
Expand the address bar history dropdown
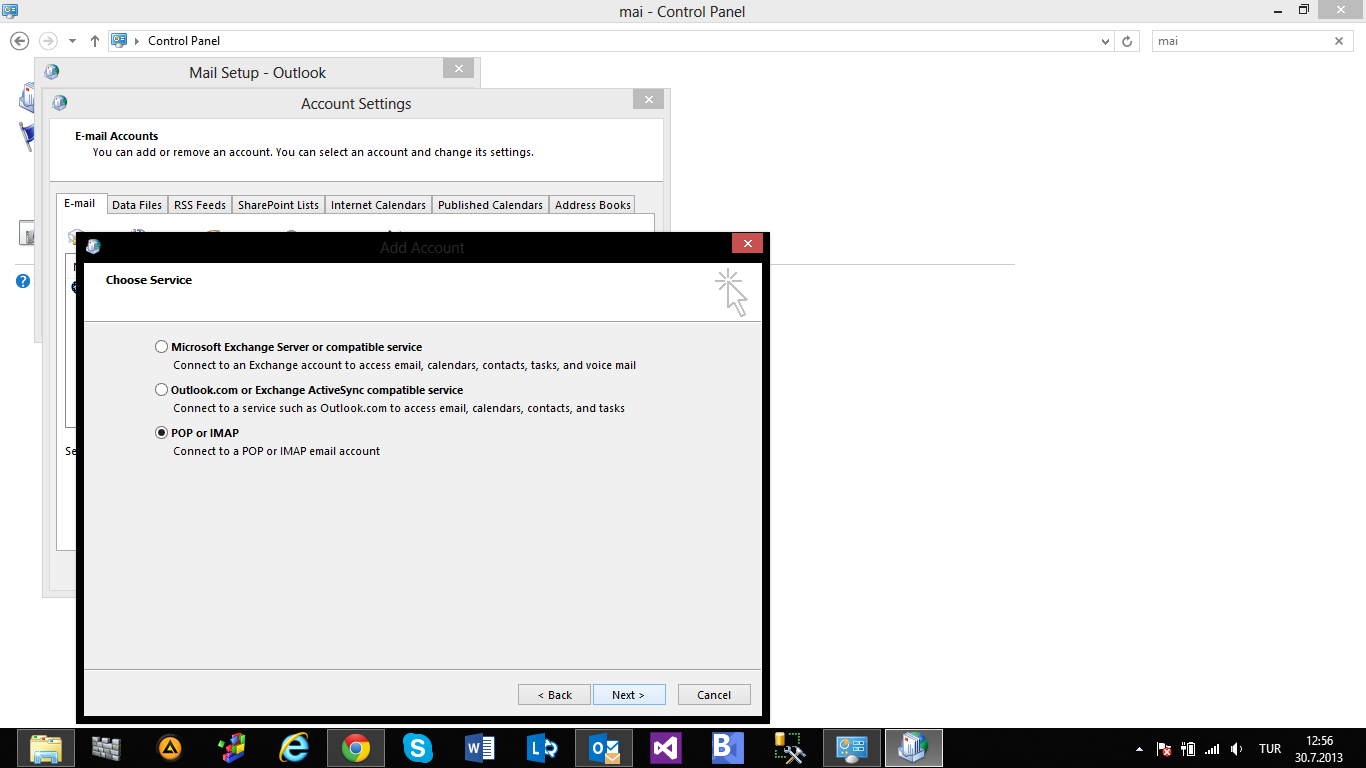coord(1105,41)
